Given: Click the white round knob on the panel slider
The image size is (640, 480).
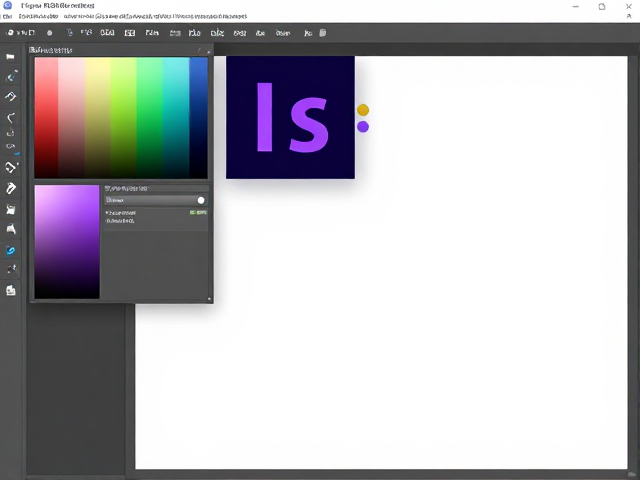Looking at the screenshot, I should [x=201, y=200].
